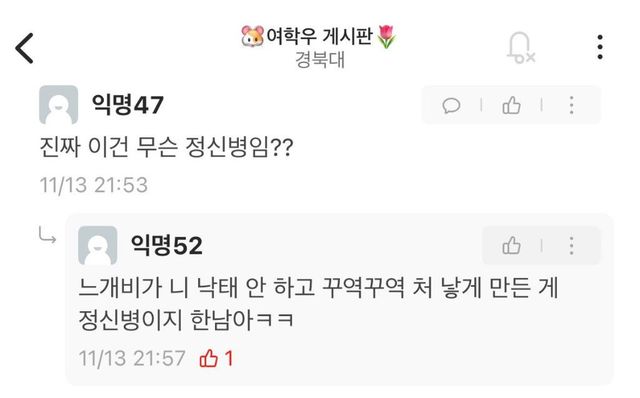Open more options for 익명47 comment
640x398 pixels.
(x=571, y=105)
